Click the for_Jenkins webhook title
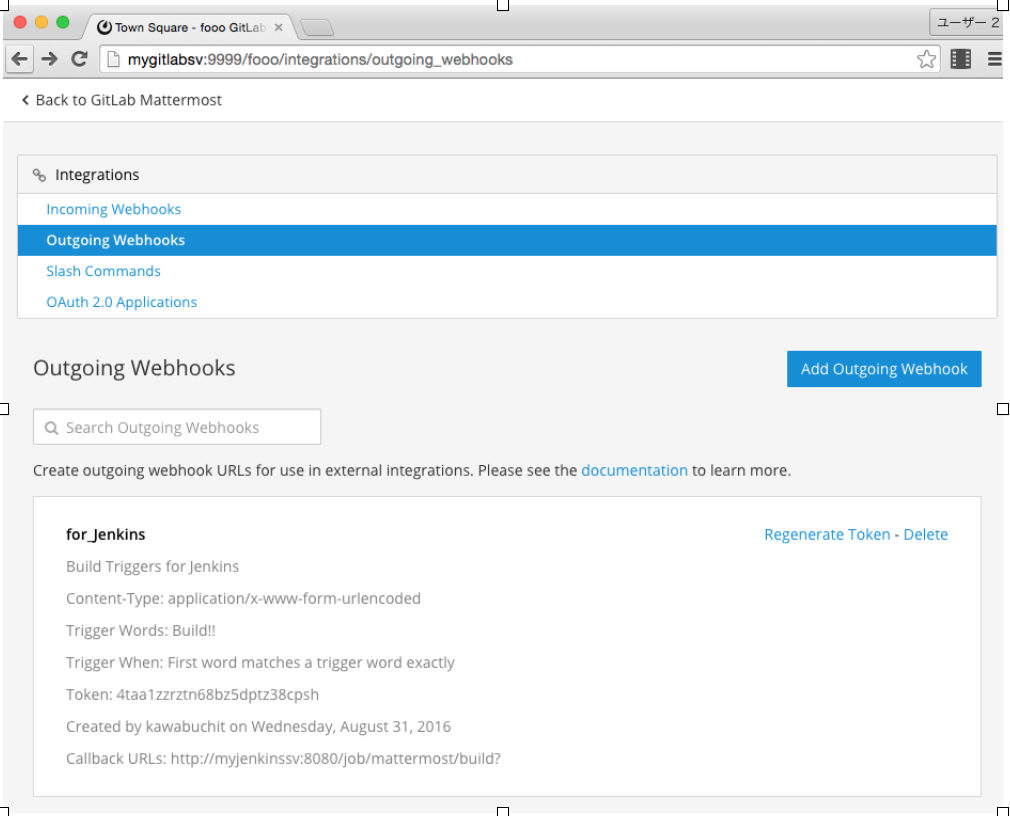The image size is (1010, 816). click(106, 535)
